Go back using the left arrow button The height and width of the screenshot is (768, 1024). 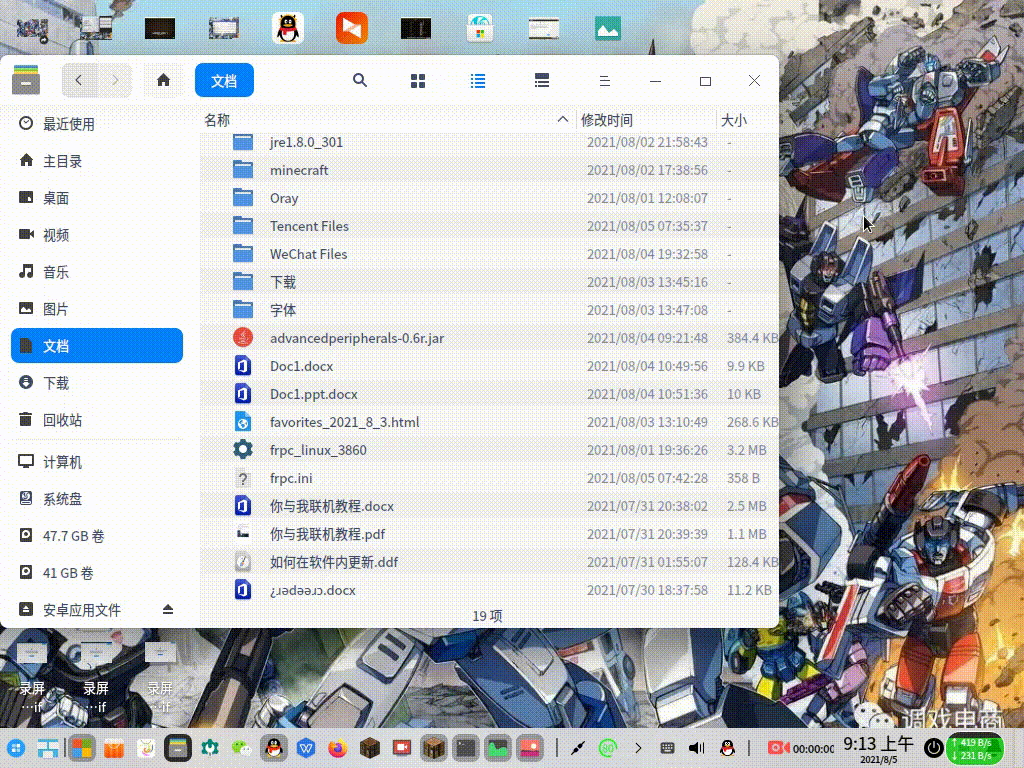click(79, 80)
